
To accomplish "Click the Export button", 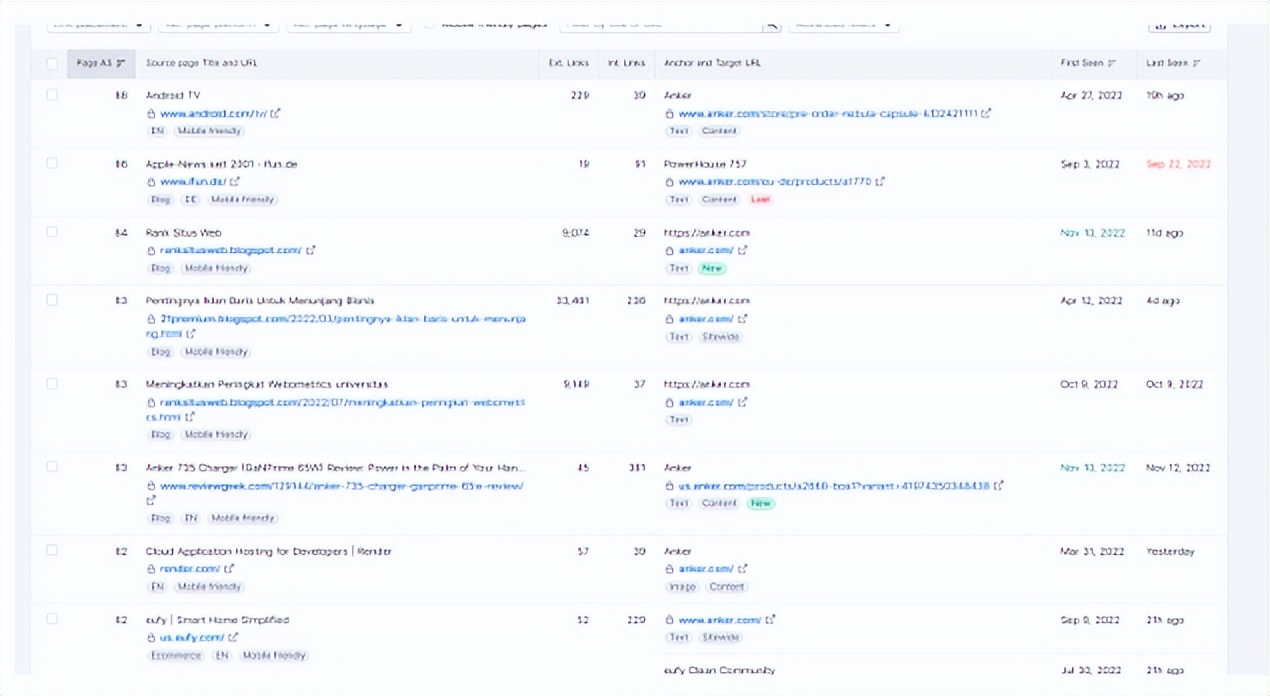I will click(1180, 24).
